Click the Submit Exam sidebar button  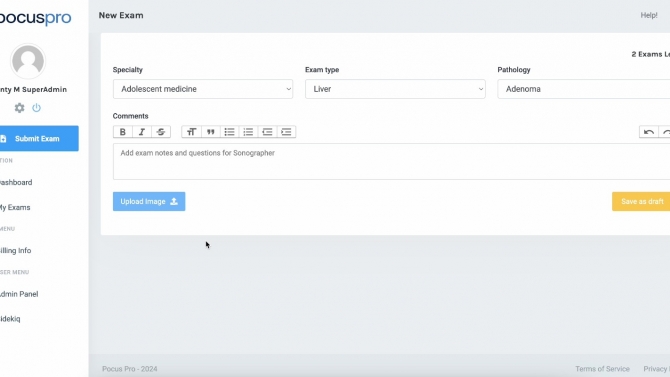point(39,138)
